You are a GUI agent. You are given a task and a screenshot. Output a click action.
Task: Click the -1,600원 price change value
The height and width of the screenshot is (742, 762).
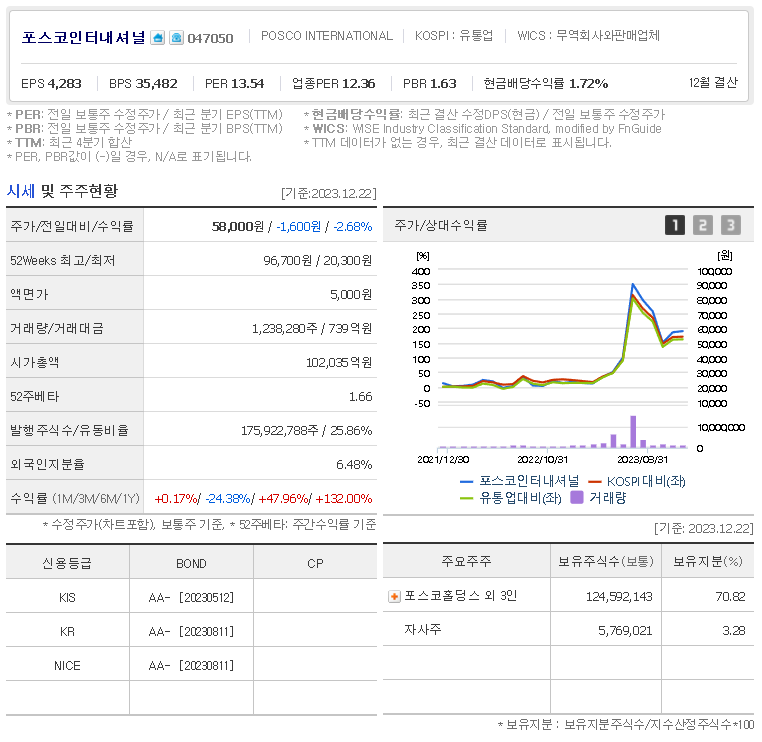pos(299,226)
